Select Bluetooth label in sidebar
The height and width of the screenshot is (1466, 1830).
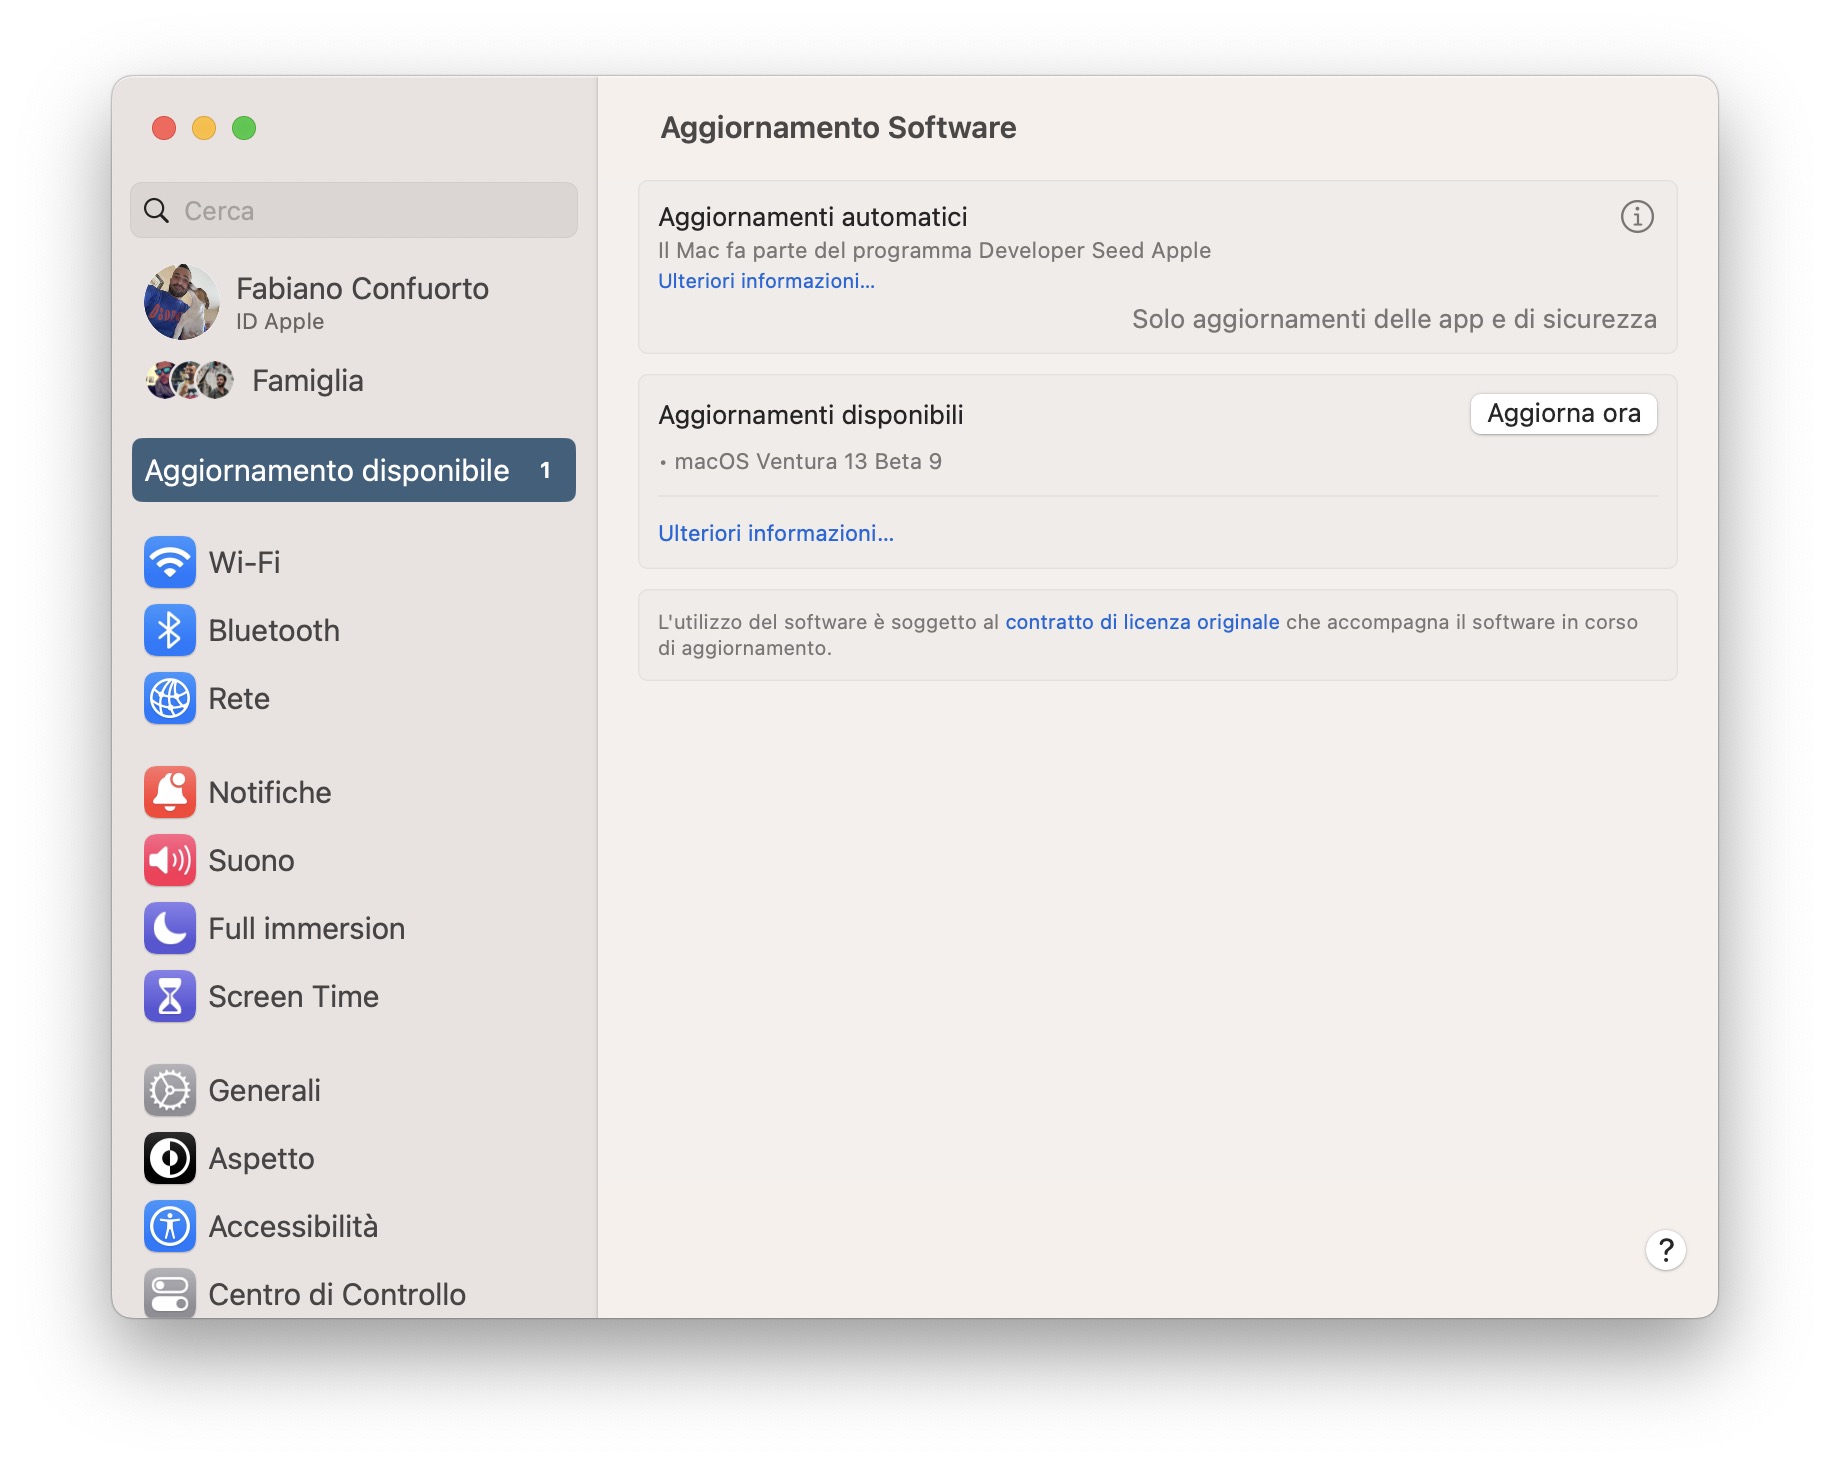[x=274, y=631]
